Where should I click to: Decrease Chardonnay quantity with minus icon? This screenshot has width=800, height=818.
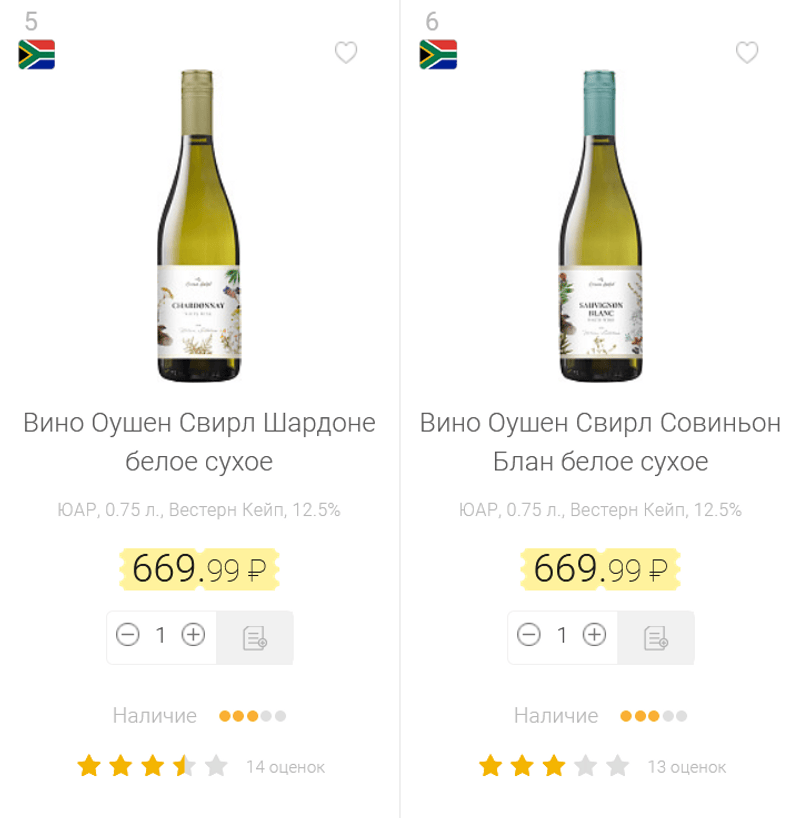point(127,635)
